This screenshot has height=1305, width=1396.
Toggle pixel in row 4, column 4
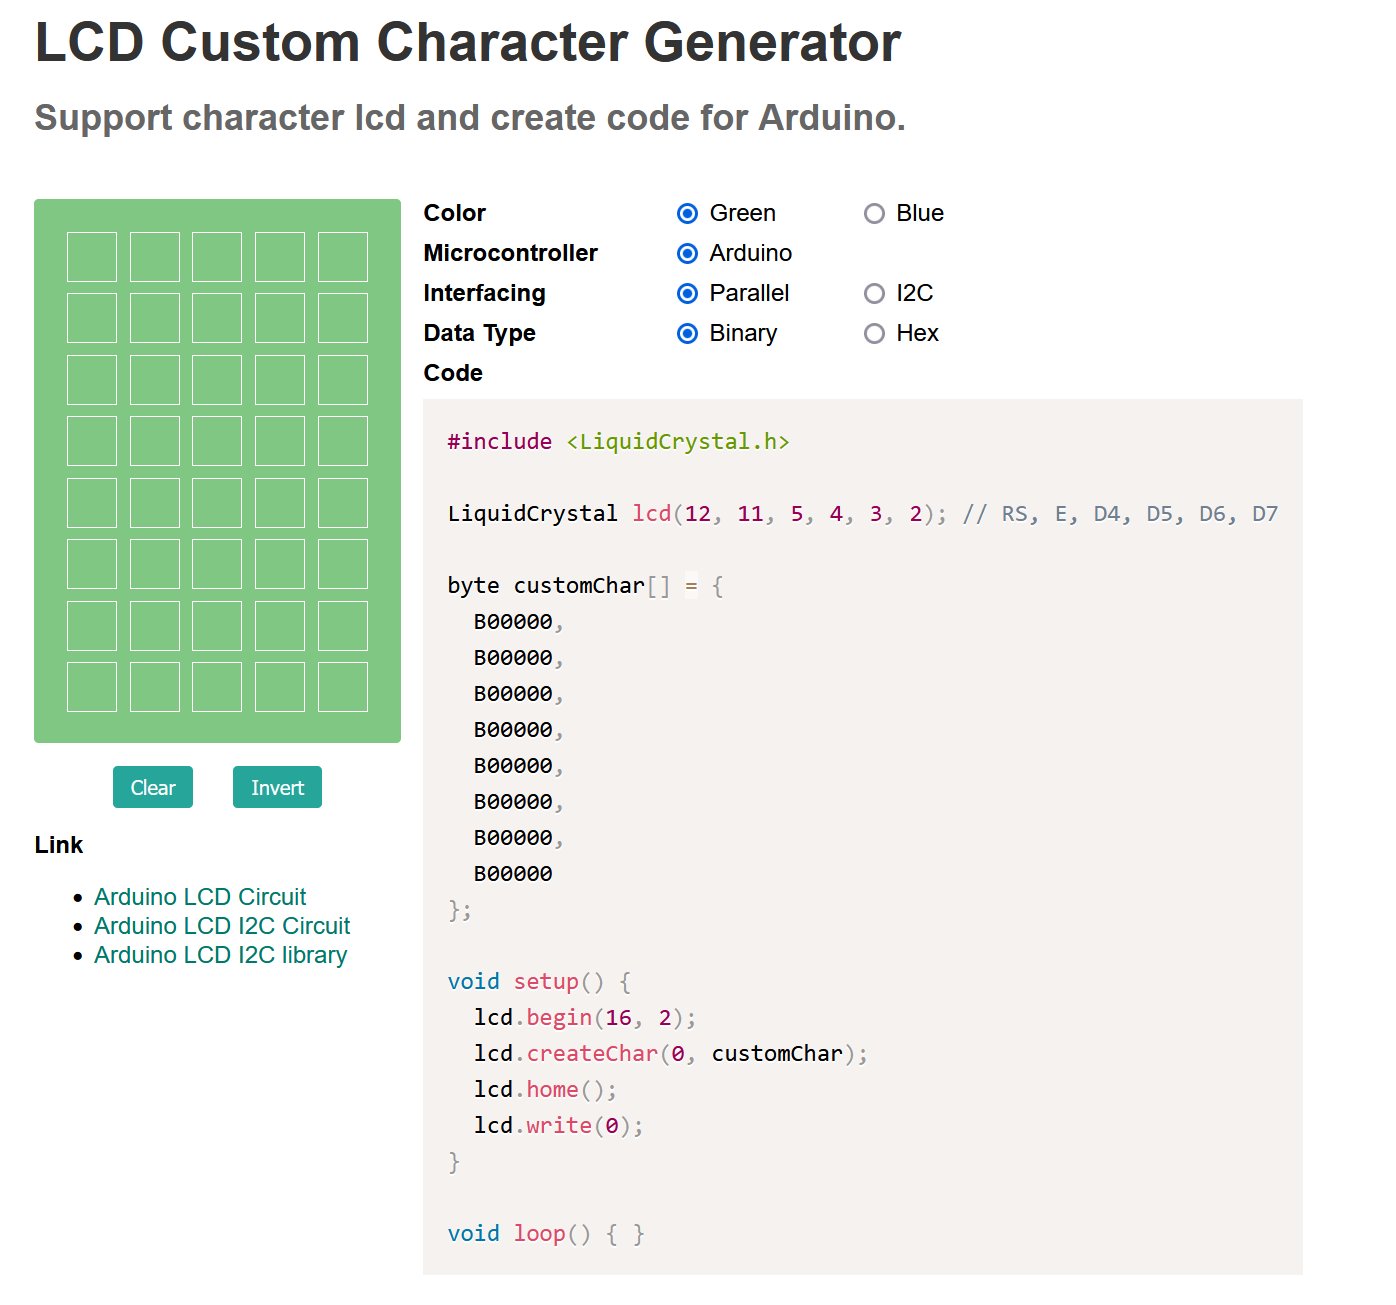tap(280, 441)
